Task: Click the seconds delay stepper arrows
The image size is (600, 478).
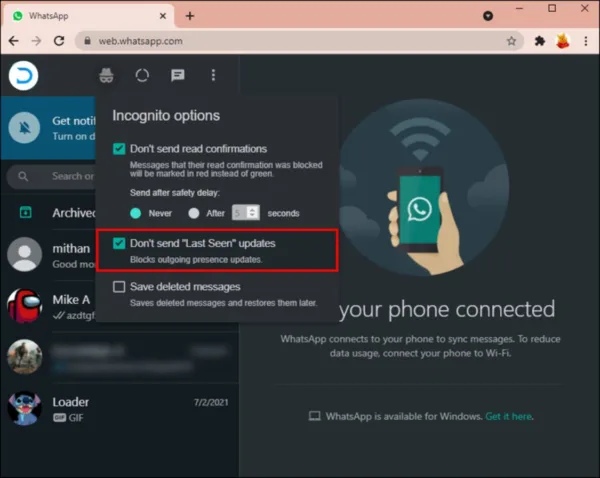Action: pos(252,212)
